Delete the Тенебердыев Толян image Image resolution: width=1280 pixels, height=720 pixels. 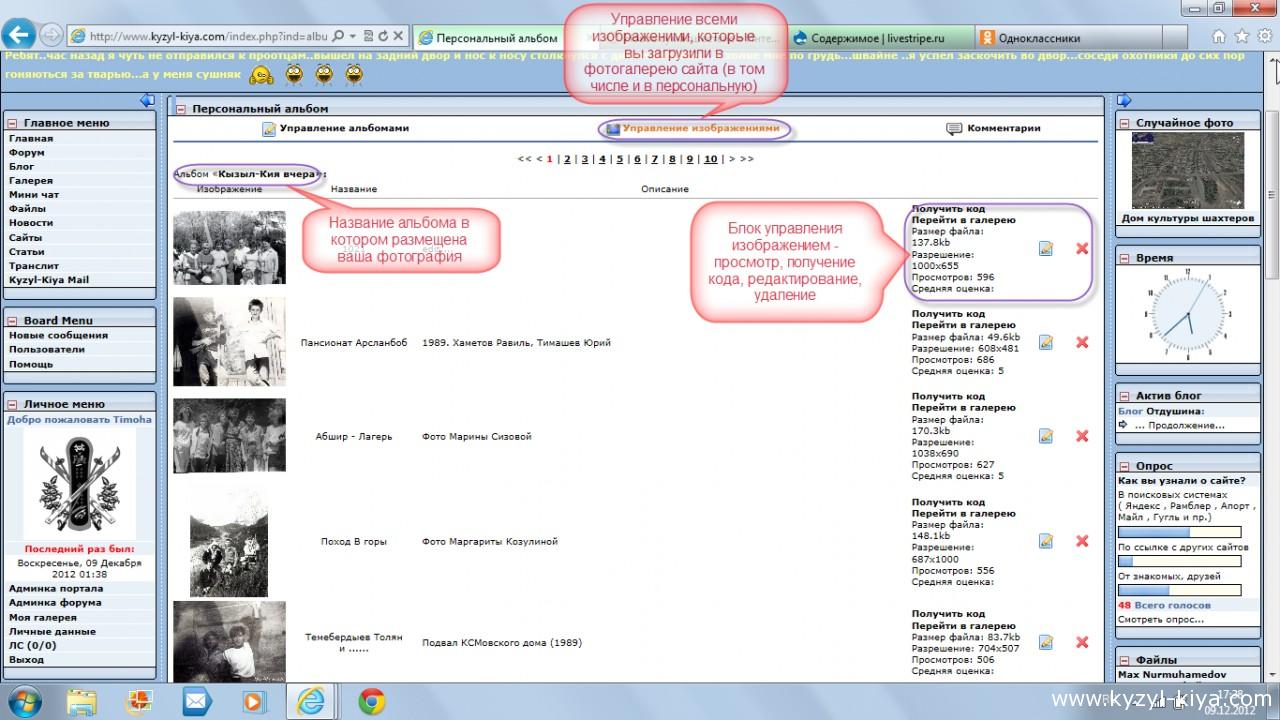(1082, 642)
